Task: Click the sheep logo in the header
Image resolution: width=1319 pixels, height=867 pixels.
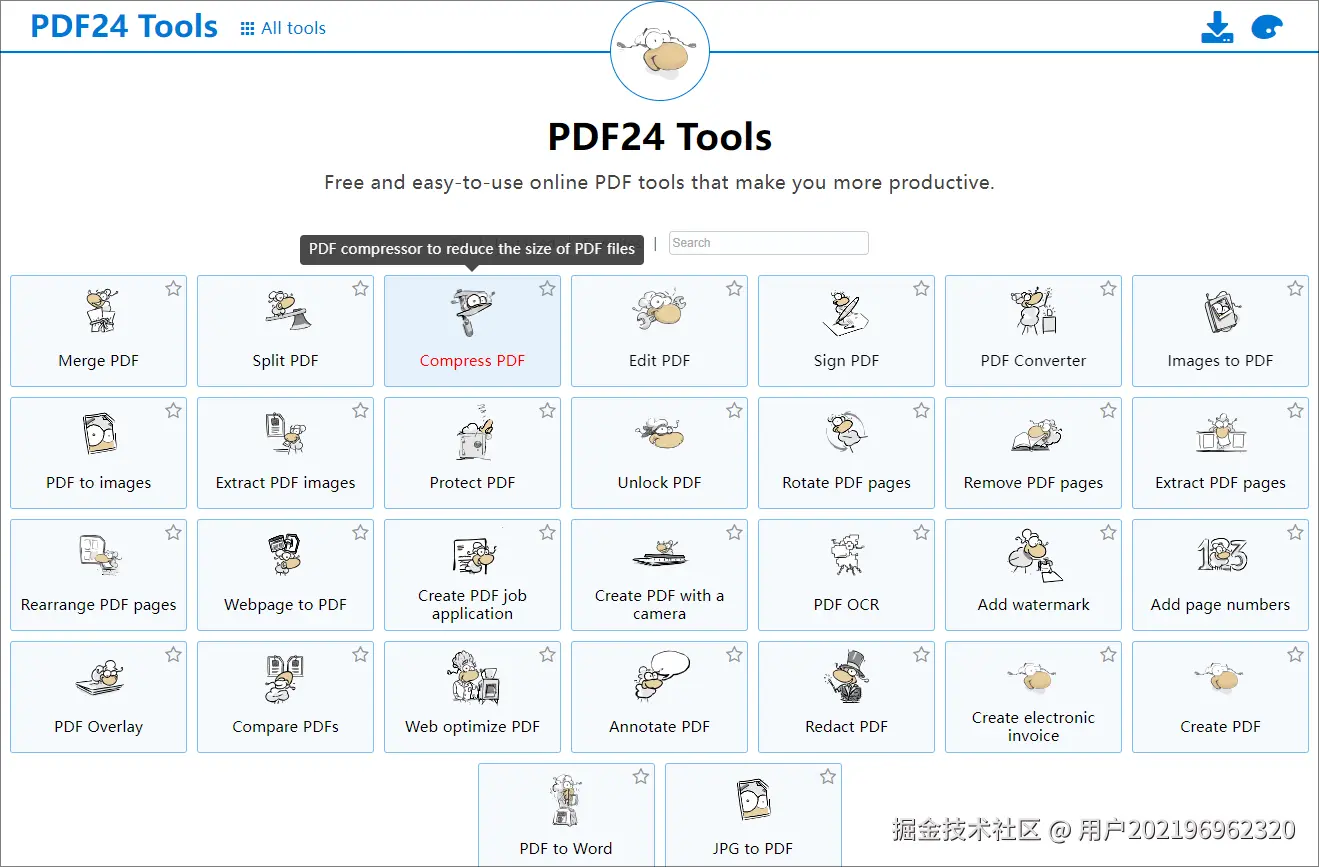Action: tap(660, 52)
